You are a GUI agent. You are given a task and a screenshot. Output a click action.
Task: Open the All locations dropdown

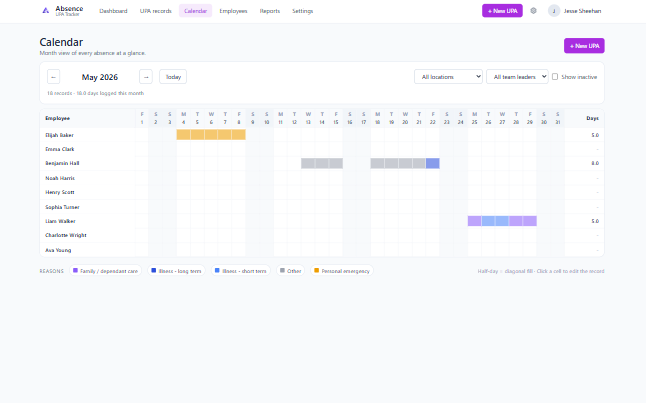(448, 77)
